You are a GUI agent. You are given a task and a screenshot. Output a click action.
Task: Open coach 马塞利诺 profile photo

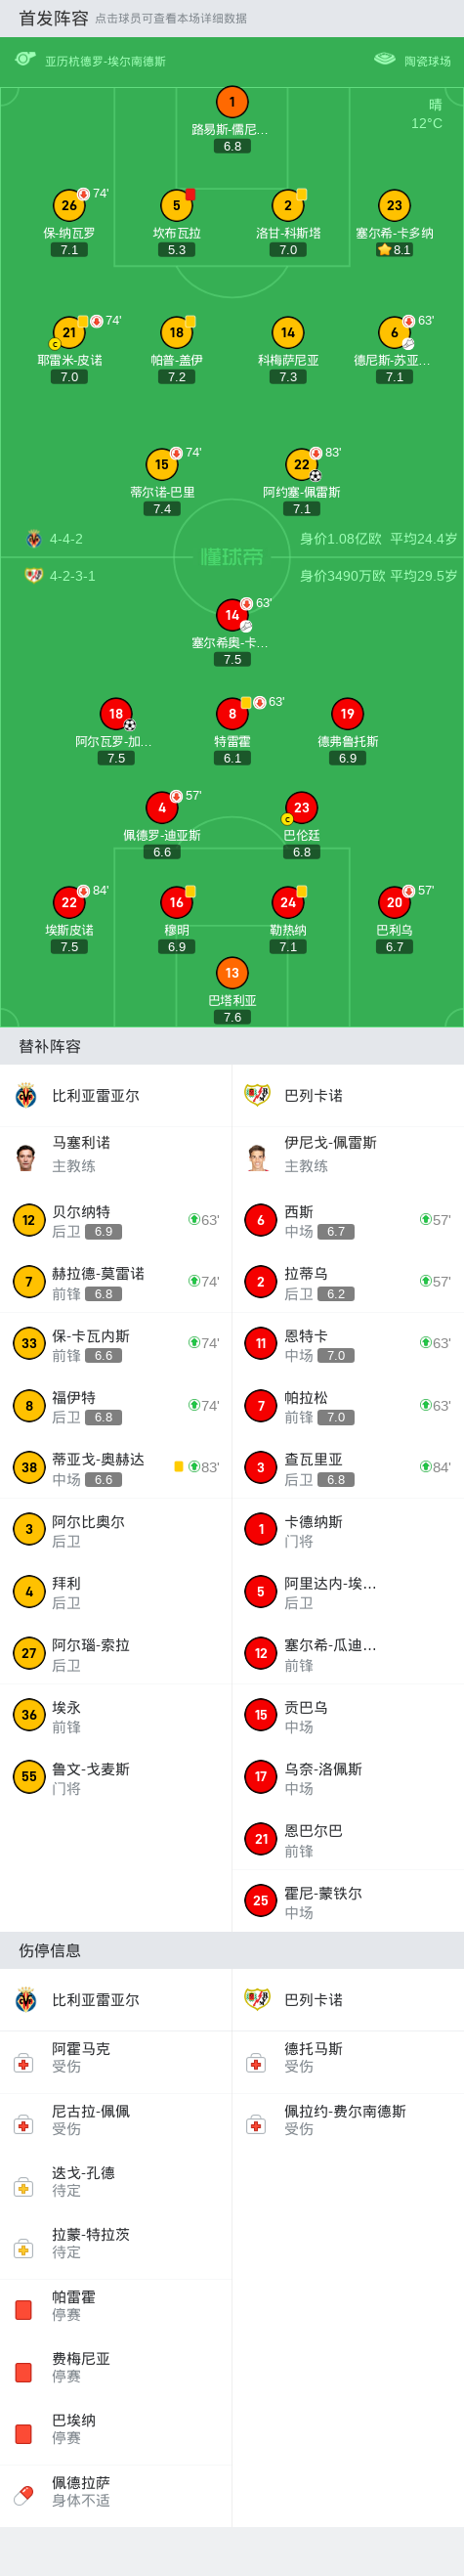point(26,1158)
